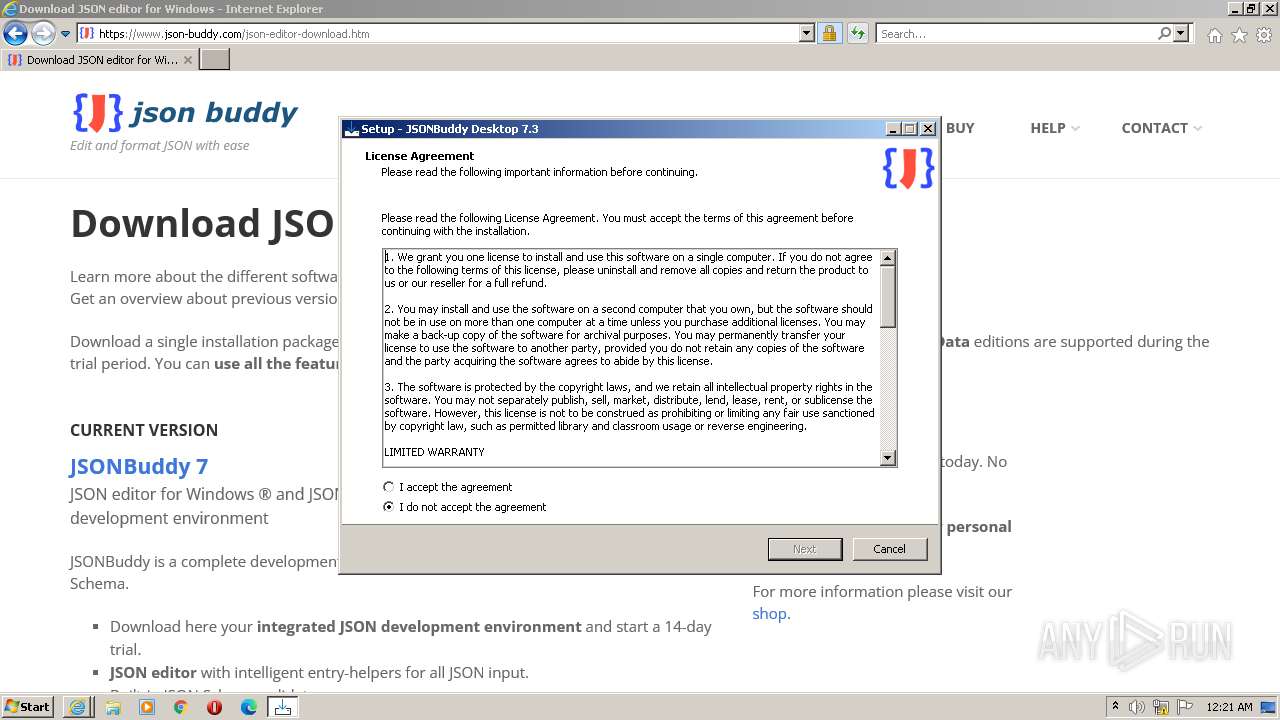The height and width of the screenshot is (720, 1280).
Task: Open Favorites with the star icon
Action: 1239,35
